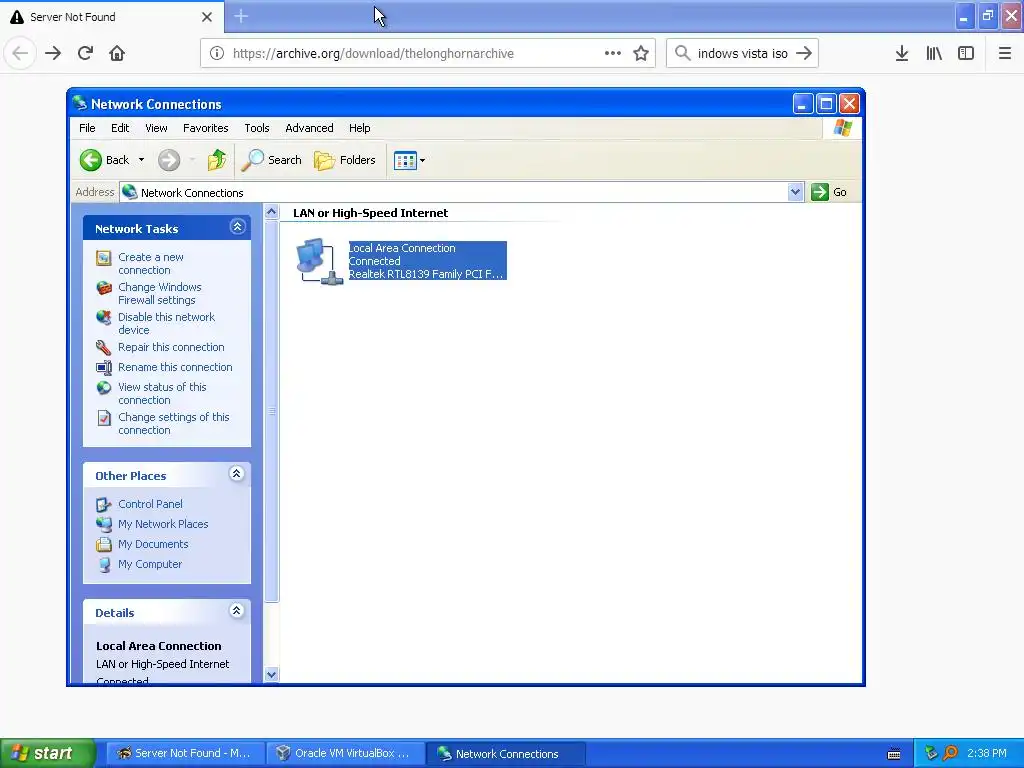
Task: Switch to Server Not Found taskbar button
Action: pos(184,753)
